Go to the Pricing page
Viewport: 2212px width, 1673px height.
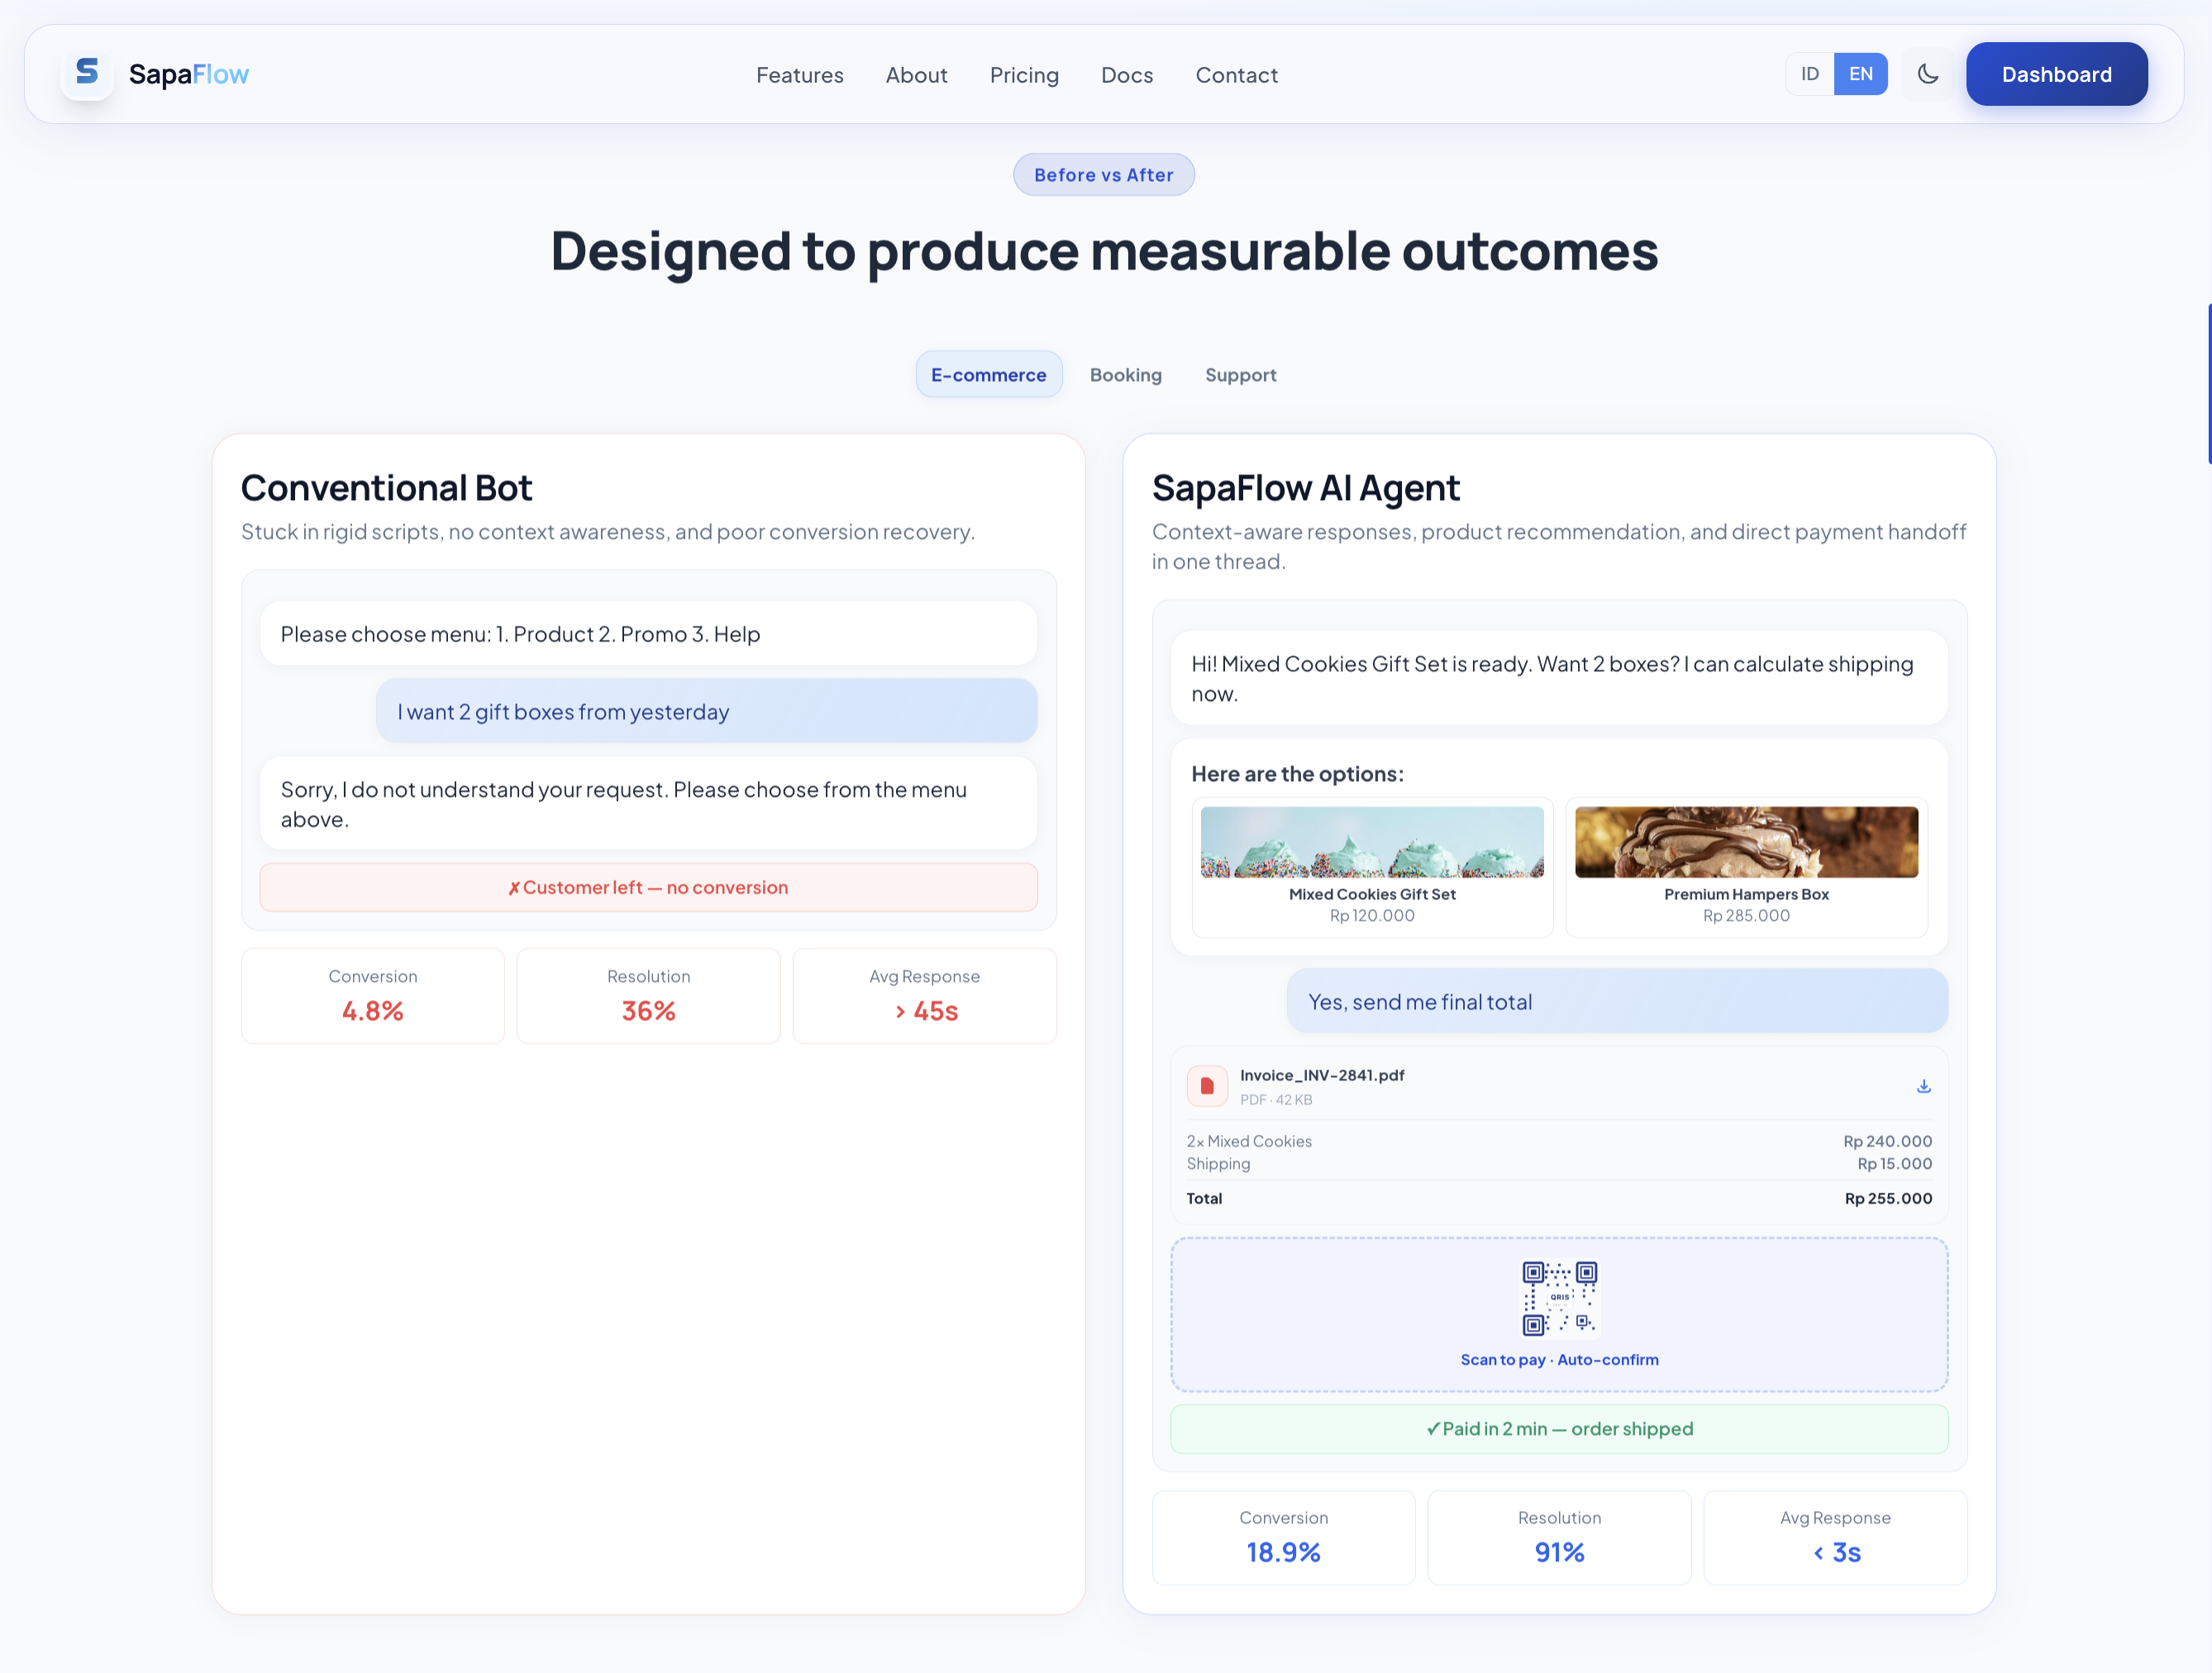click(1023, 75)
